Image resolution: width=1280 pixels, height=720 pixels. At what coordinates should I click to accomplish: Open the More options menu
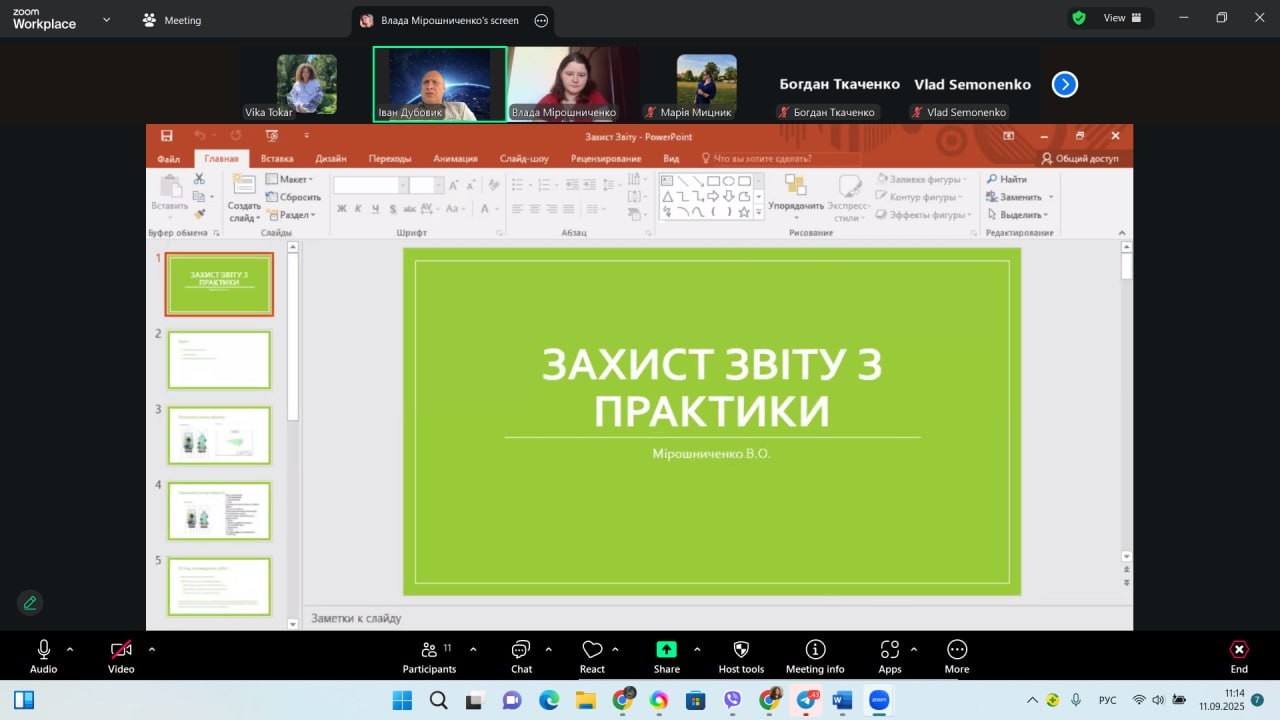pos(956,651)
